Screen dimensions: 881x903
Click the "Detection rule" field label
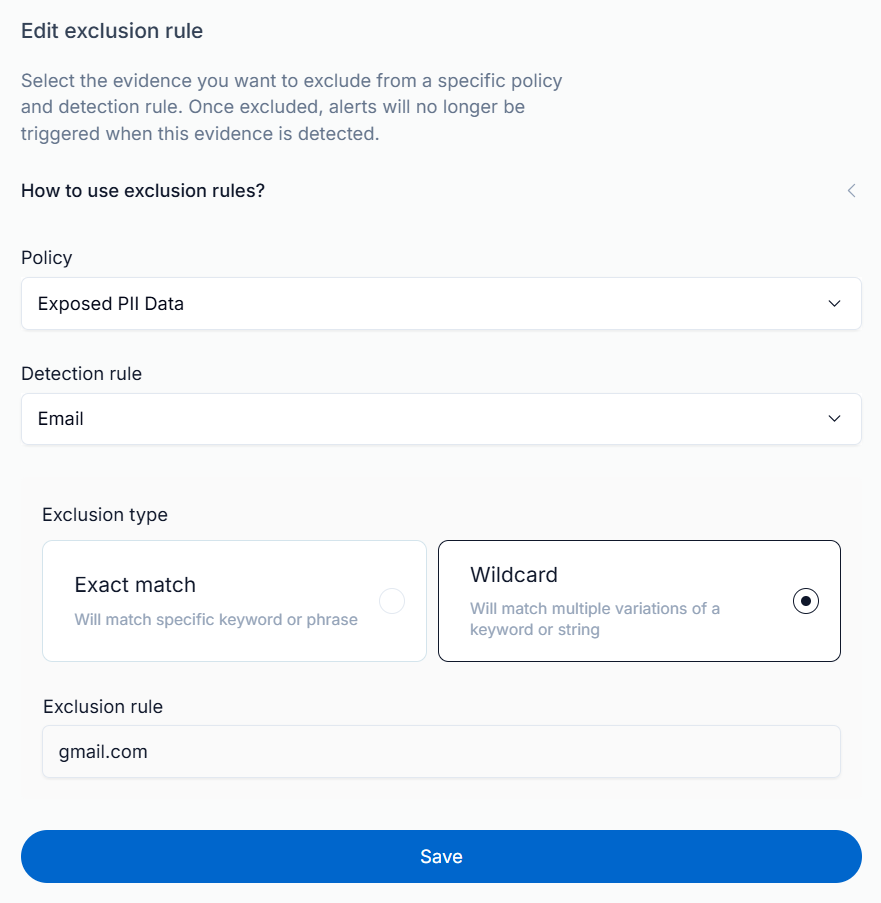pos(82,374)
